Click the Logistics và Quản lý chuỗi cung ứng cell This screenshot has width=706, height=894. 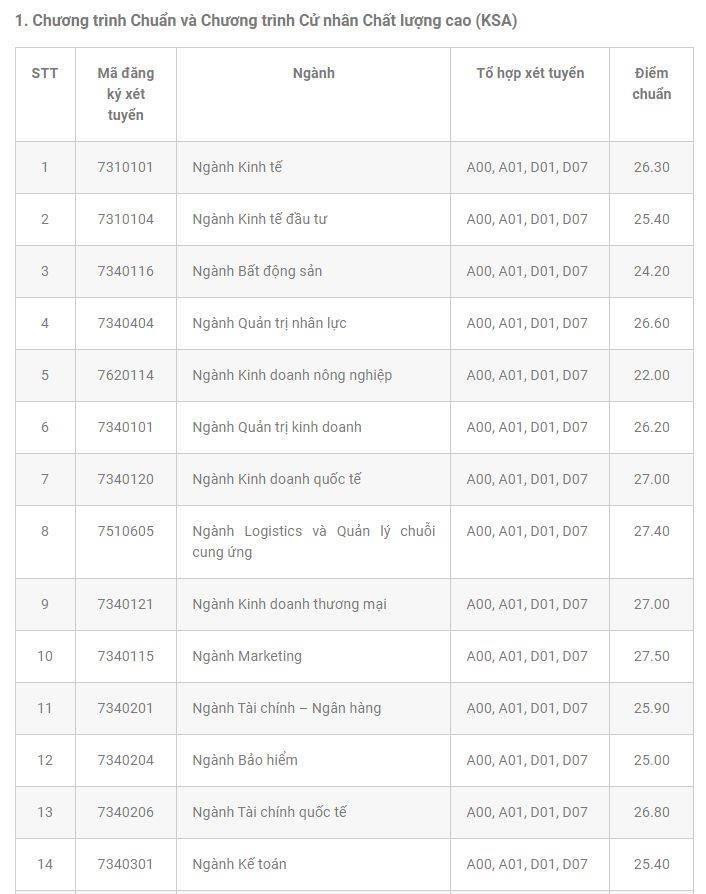(313, 541)
